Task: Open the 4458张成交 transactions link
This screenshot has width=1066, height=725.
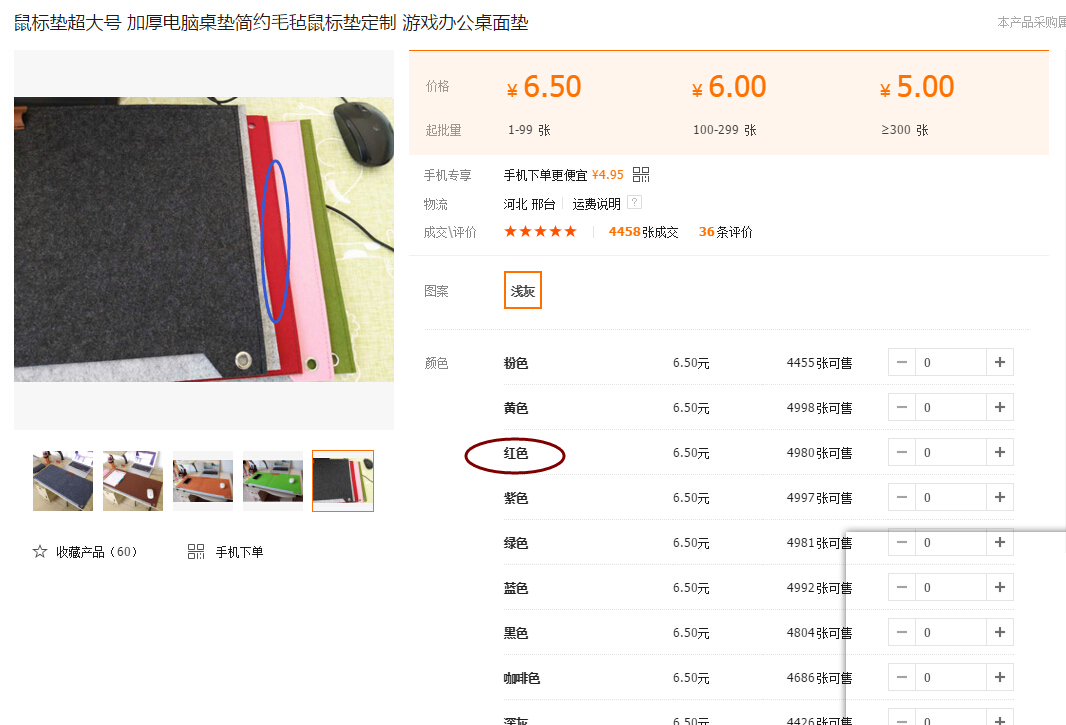Action: (643, 232)
